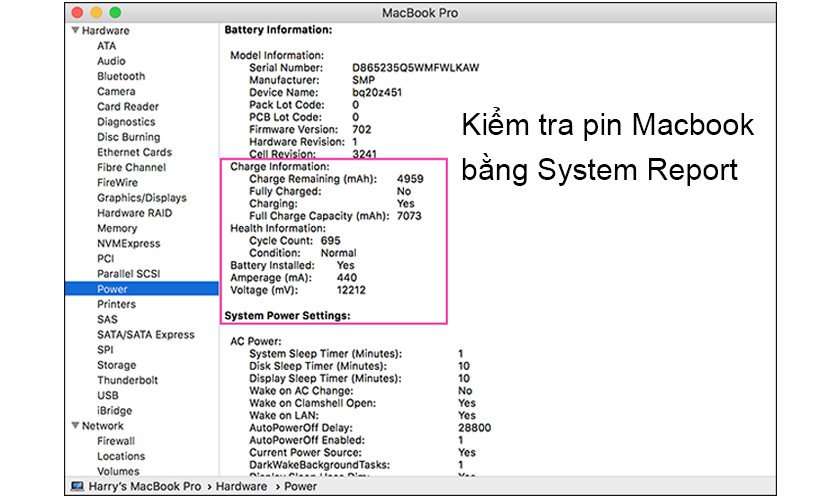This screenshot has height=500, width=840.
Task: Click Harry's MacBook Pro in path bar
Action: 145,486
